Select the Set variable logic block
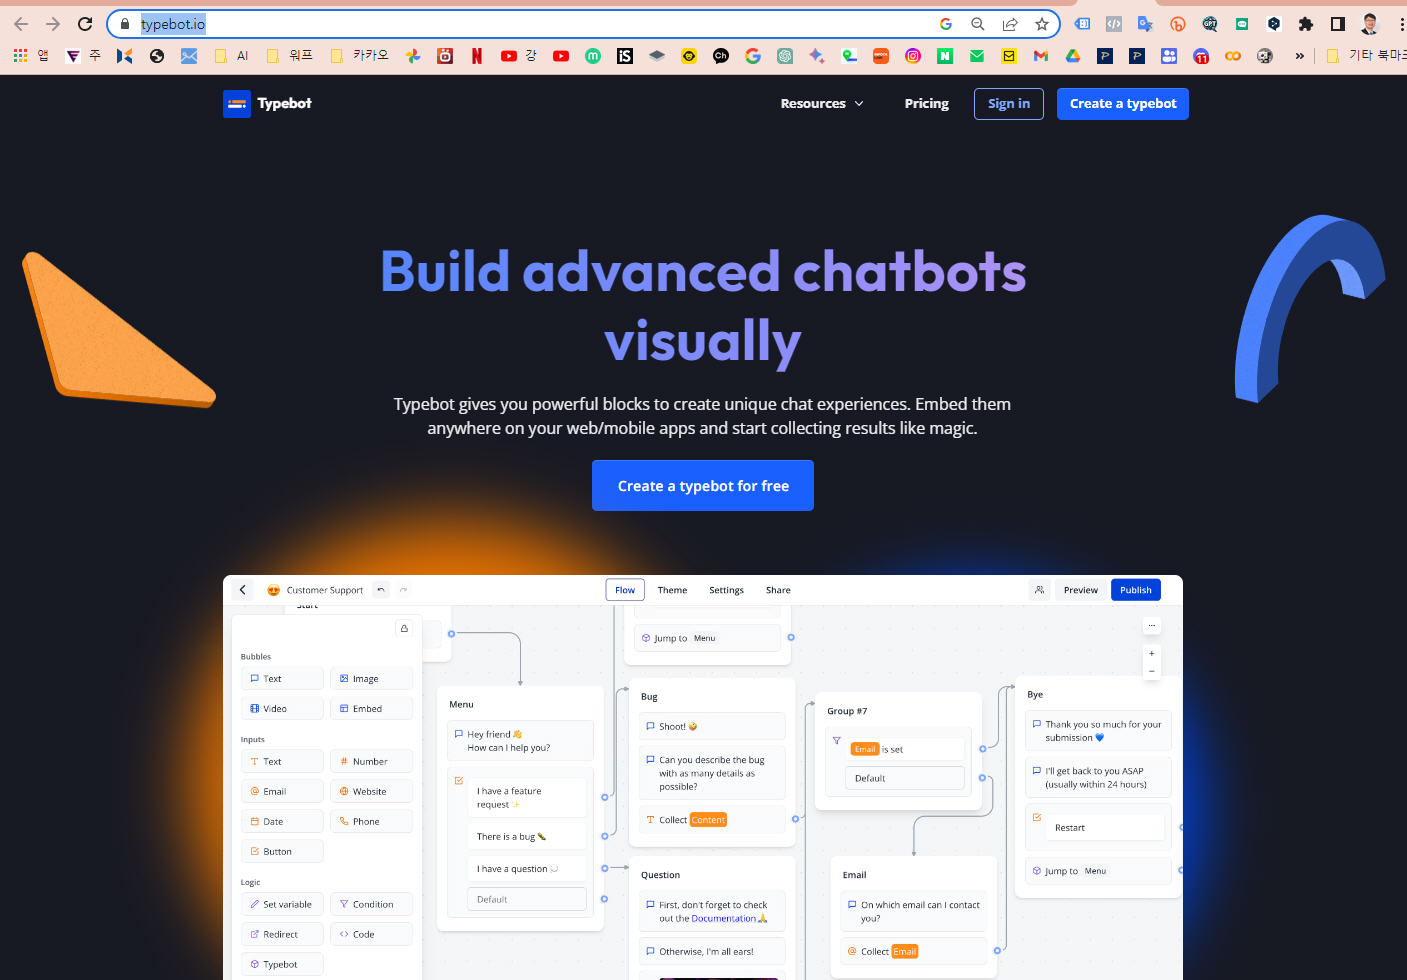Image resolution: width=1407 pixels, height=980 pixels. pyautogui.click(x=282, y=904)
